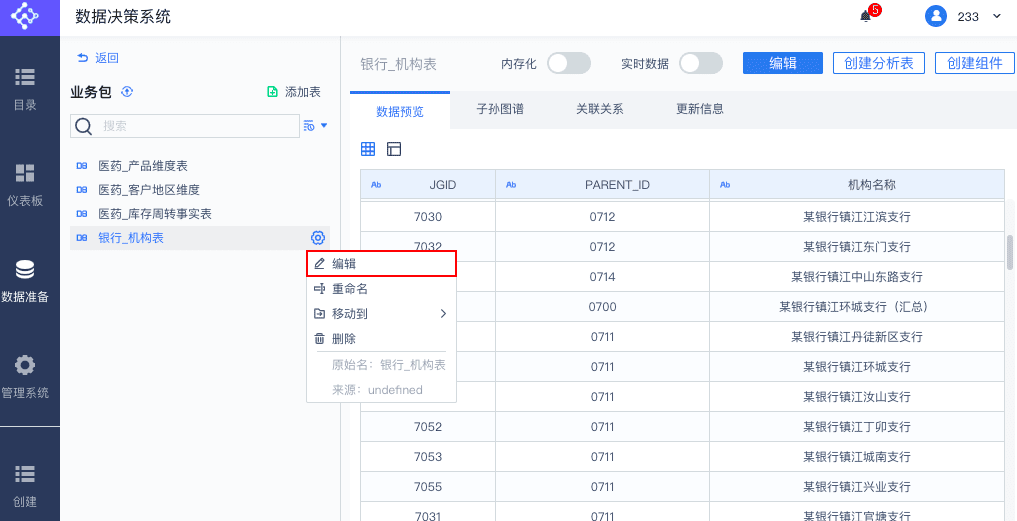Click the upload icon beside 业务包
Screen dimensions: 1017x521
click(x=127, y=92)
